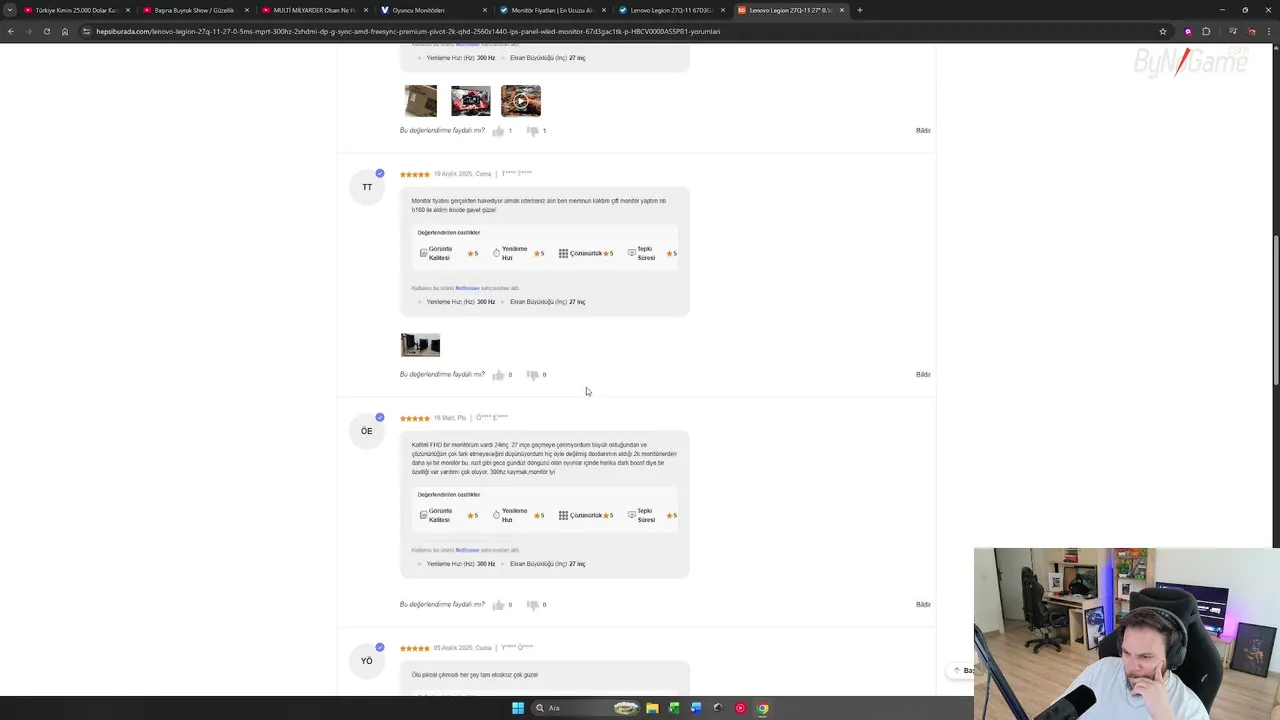This screenshot has height=720, width=1280.
Task: Go back in browser history
Action: coord(11,31)
